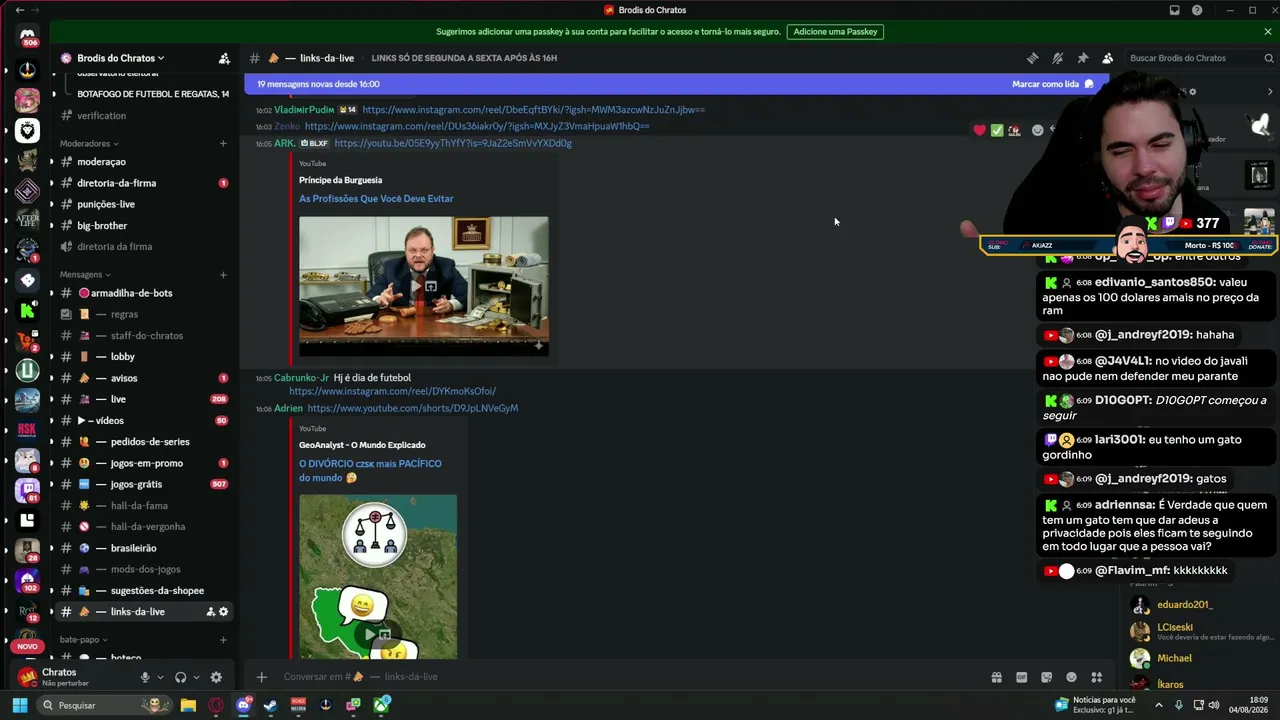Click Marcar como lida in the new messages bar
The width and height of the screenshot is (1280, 720).
[1052, 84]
